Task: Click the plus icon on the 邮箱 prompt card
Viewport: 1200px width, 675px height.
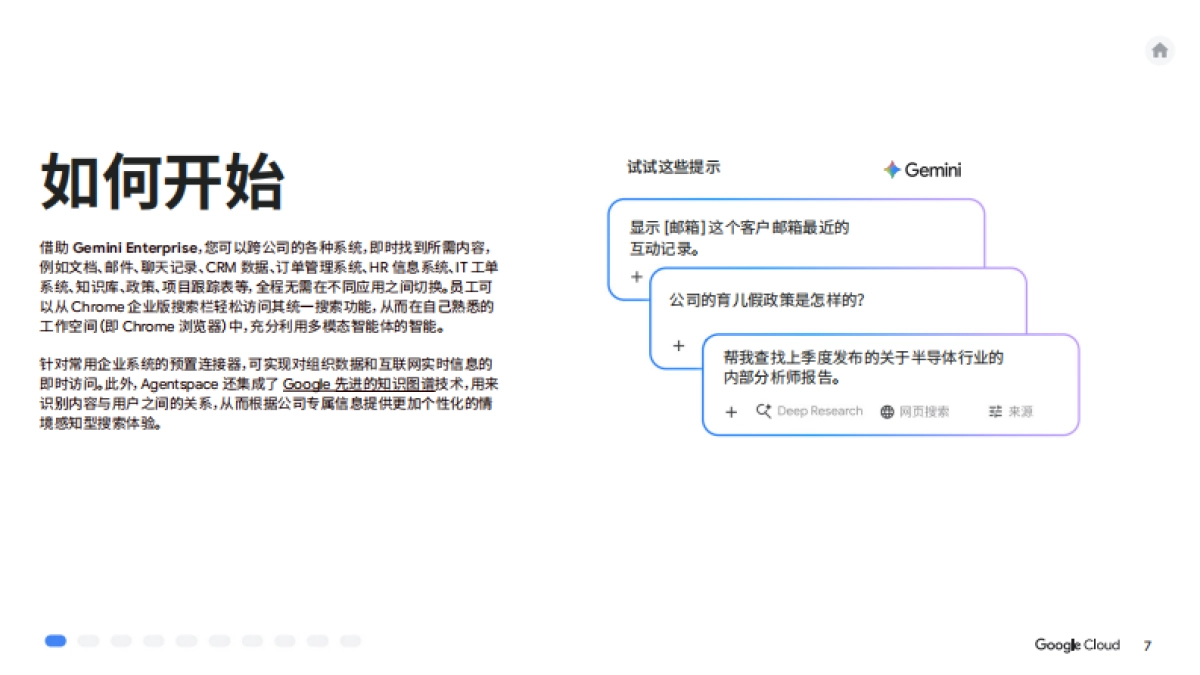Action: coord(637,277)
